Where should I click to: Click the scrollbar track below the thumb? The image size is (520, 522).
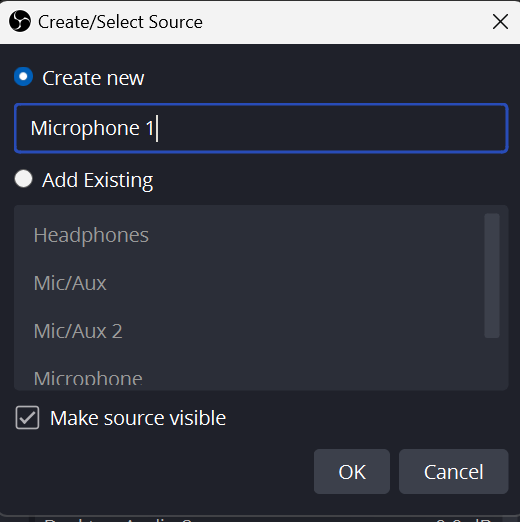coord(492,362)
